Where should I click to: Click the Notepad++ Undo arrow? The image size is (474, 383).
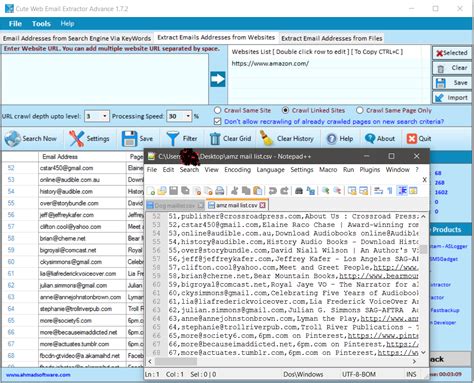point(273,191)
